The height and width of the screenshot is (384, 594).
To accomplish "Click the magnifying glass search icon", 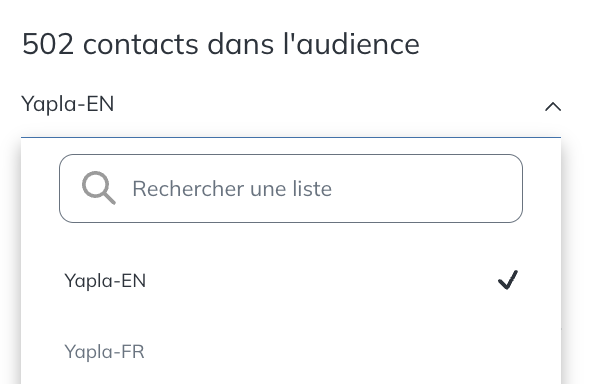I will [x=98, y=188].
